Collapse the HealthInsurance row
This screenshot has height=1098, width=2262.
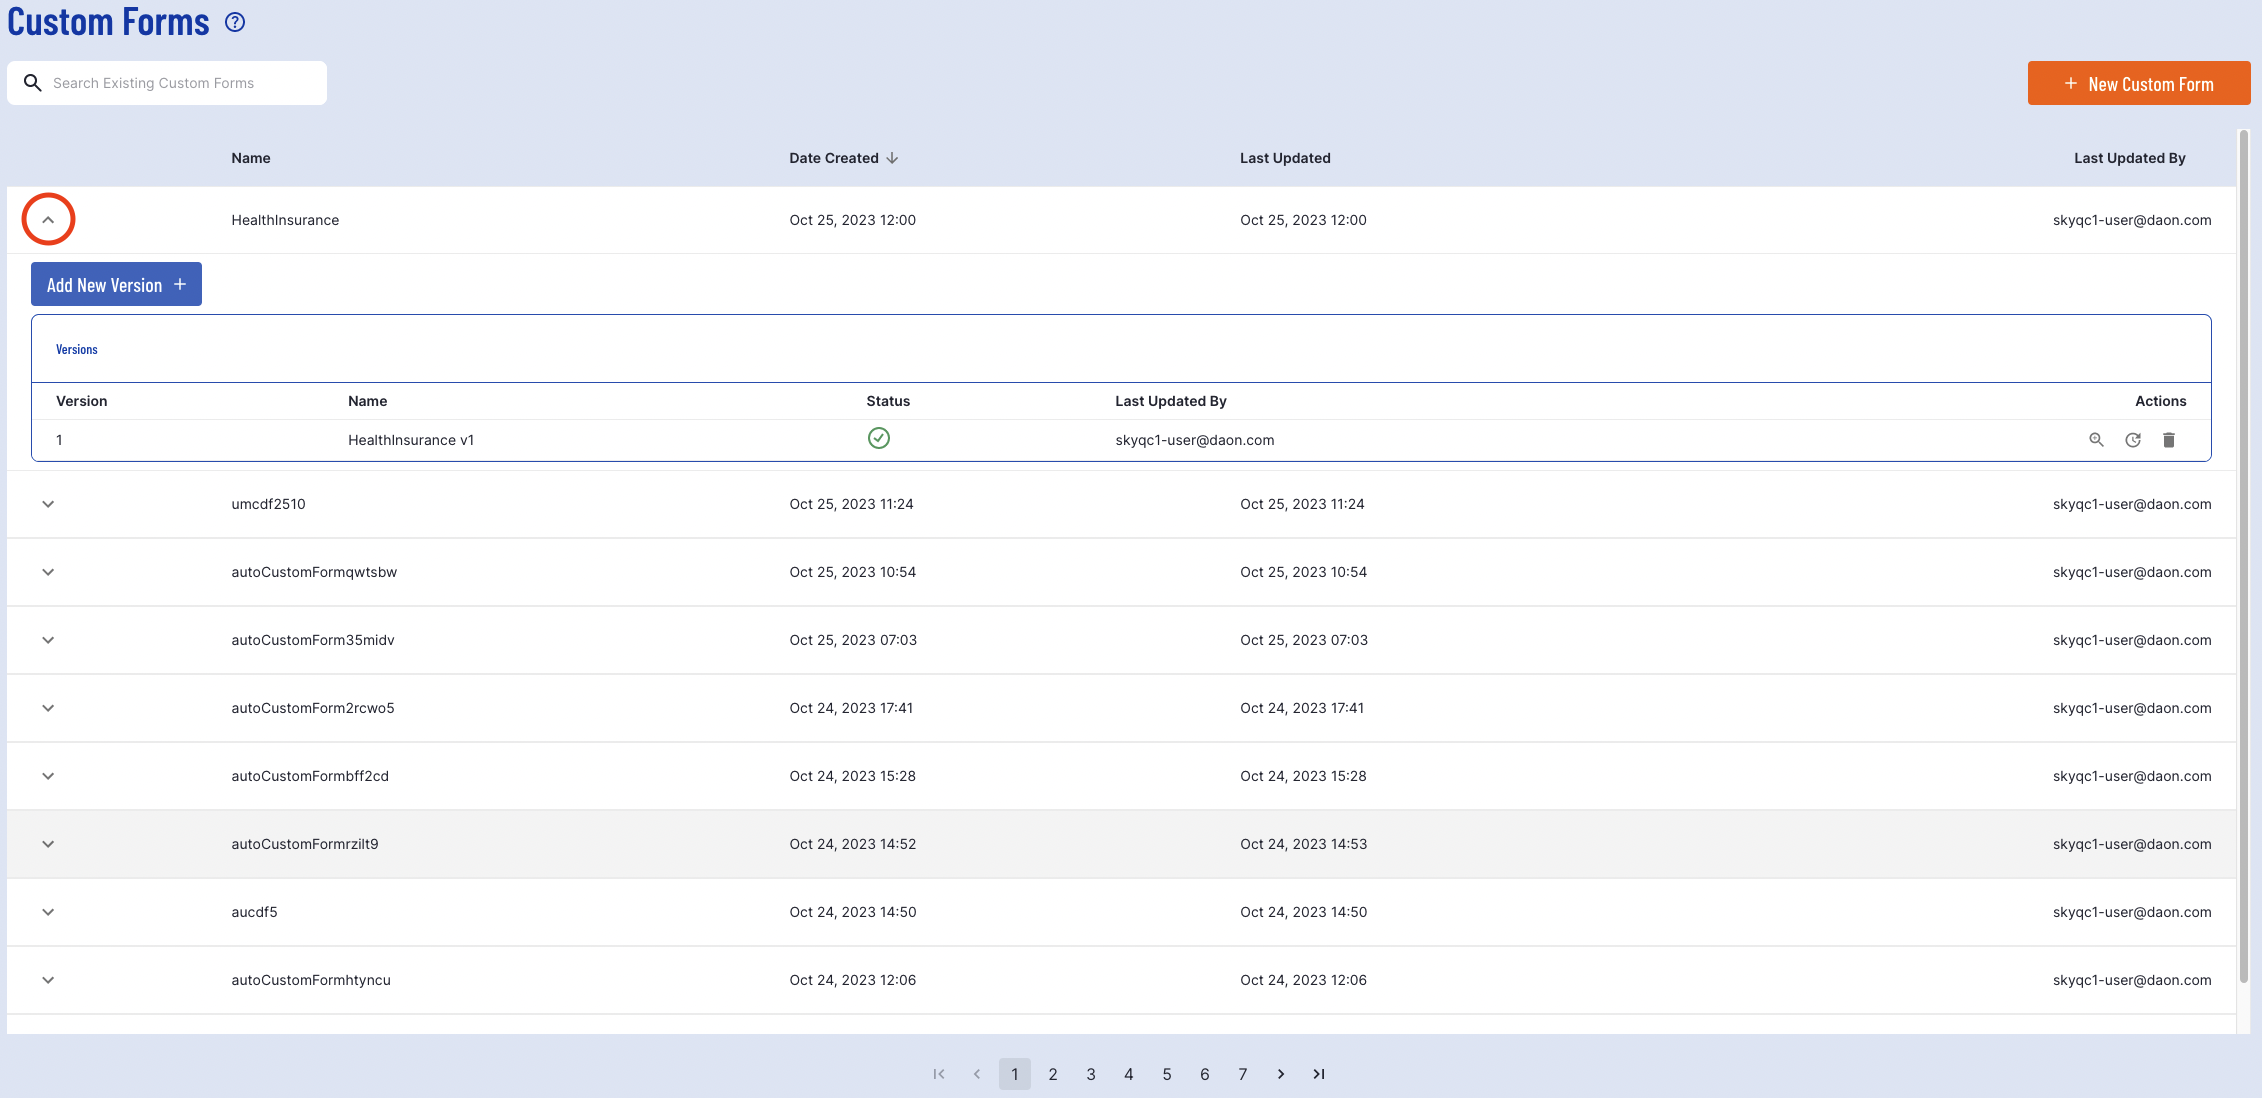click(x=48, y=220)
